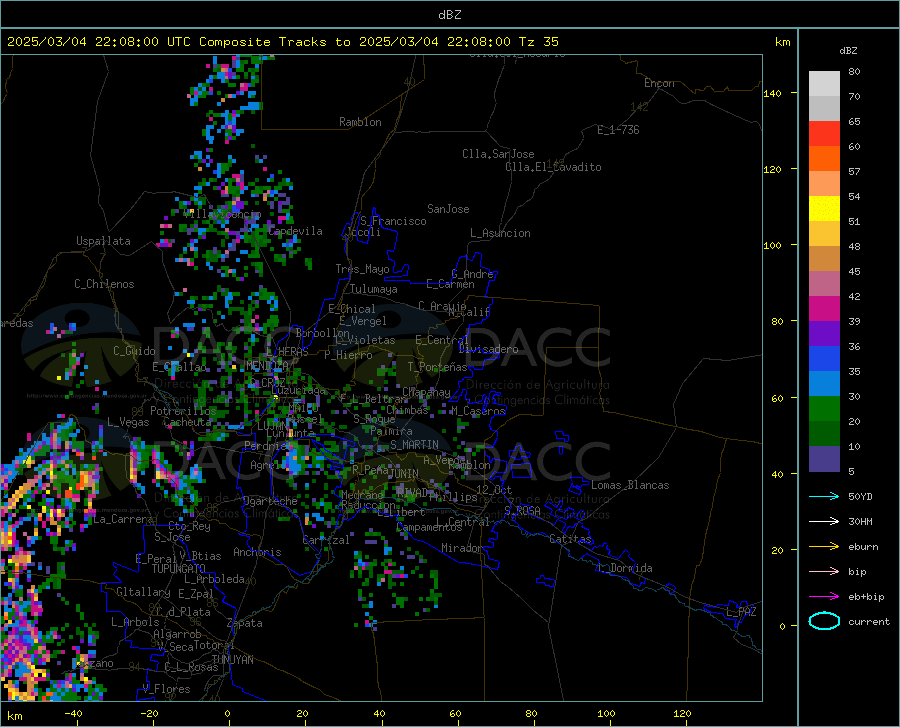This screenshot has height=727, width=900.
Task: Select the bright yellow 51-54 dBZ swatch
Action: click(824, 209)
